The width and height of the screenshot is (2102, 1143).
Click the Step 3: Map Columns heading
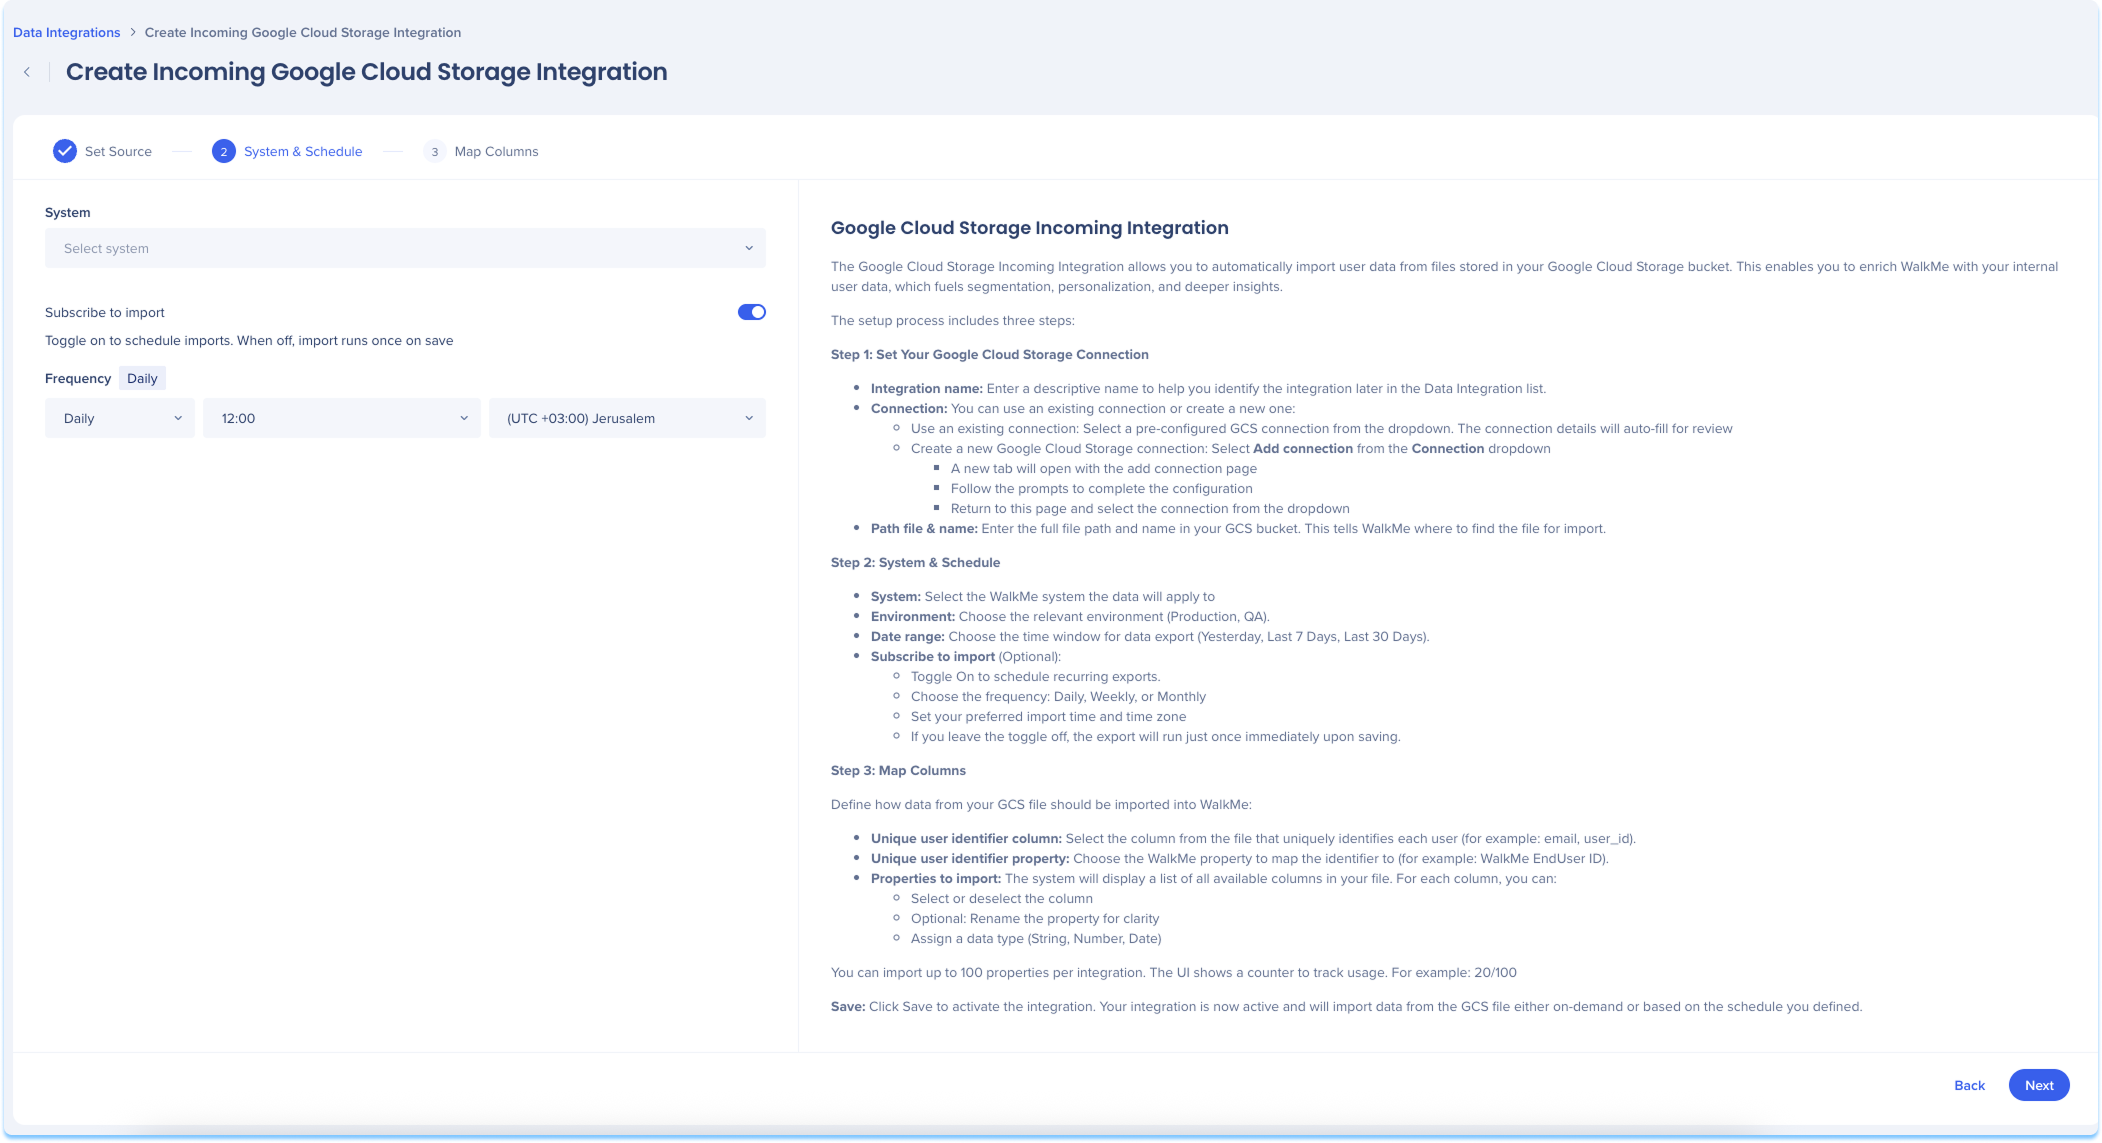click(898, 770)
